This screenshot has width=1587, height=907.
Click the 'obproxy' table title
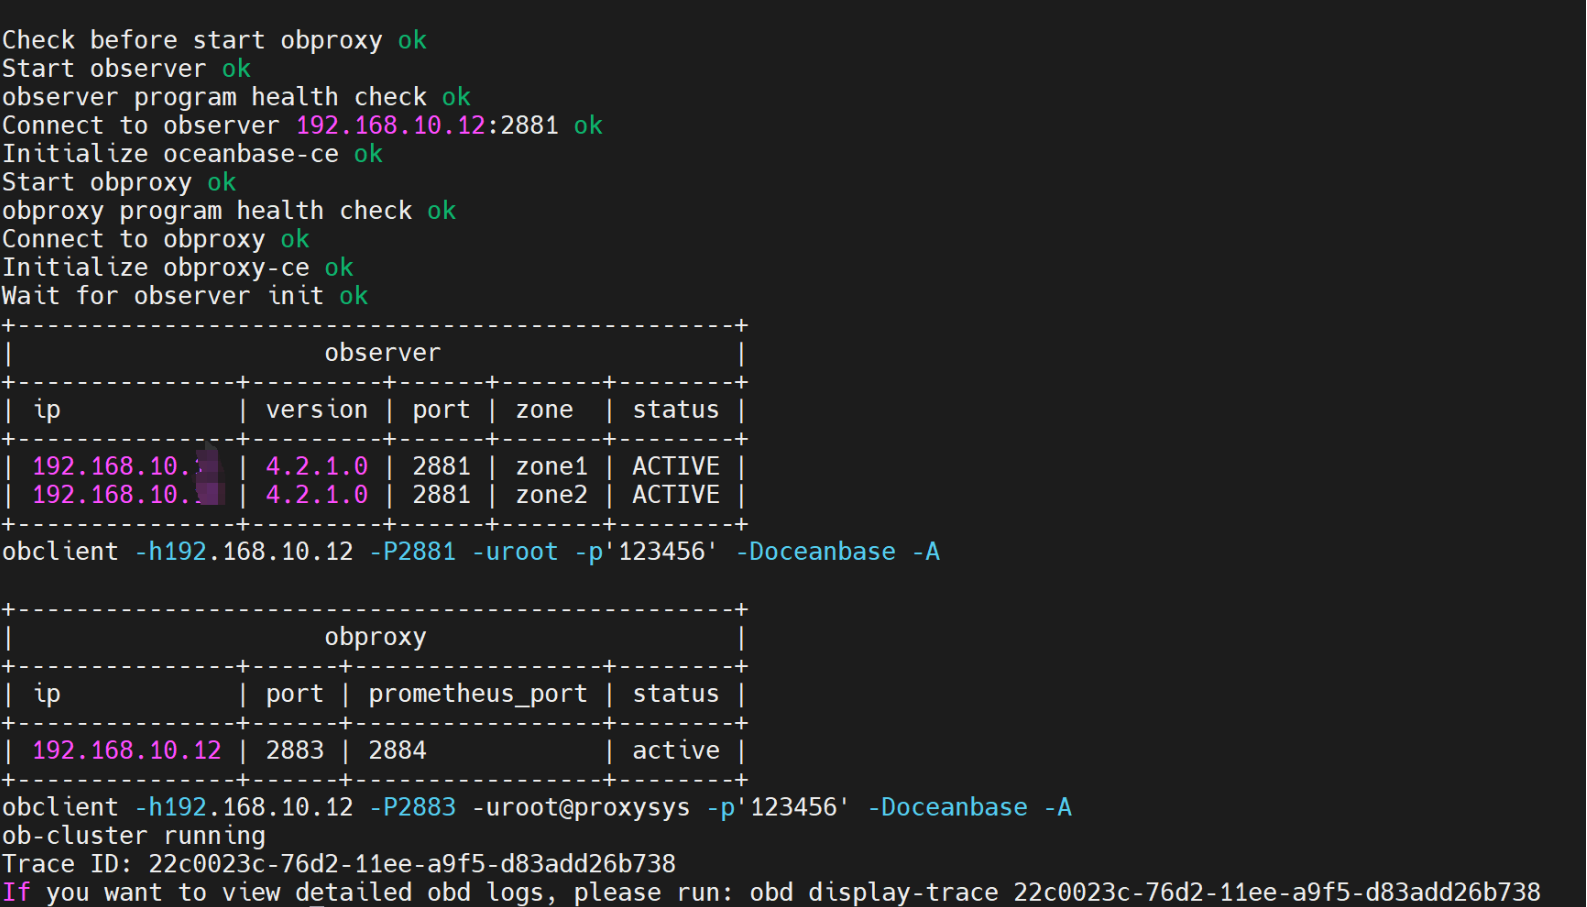point(375,637)
